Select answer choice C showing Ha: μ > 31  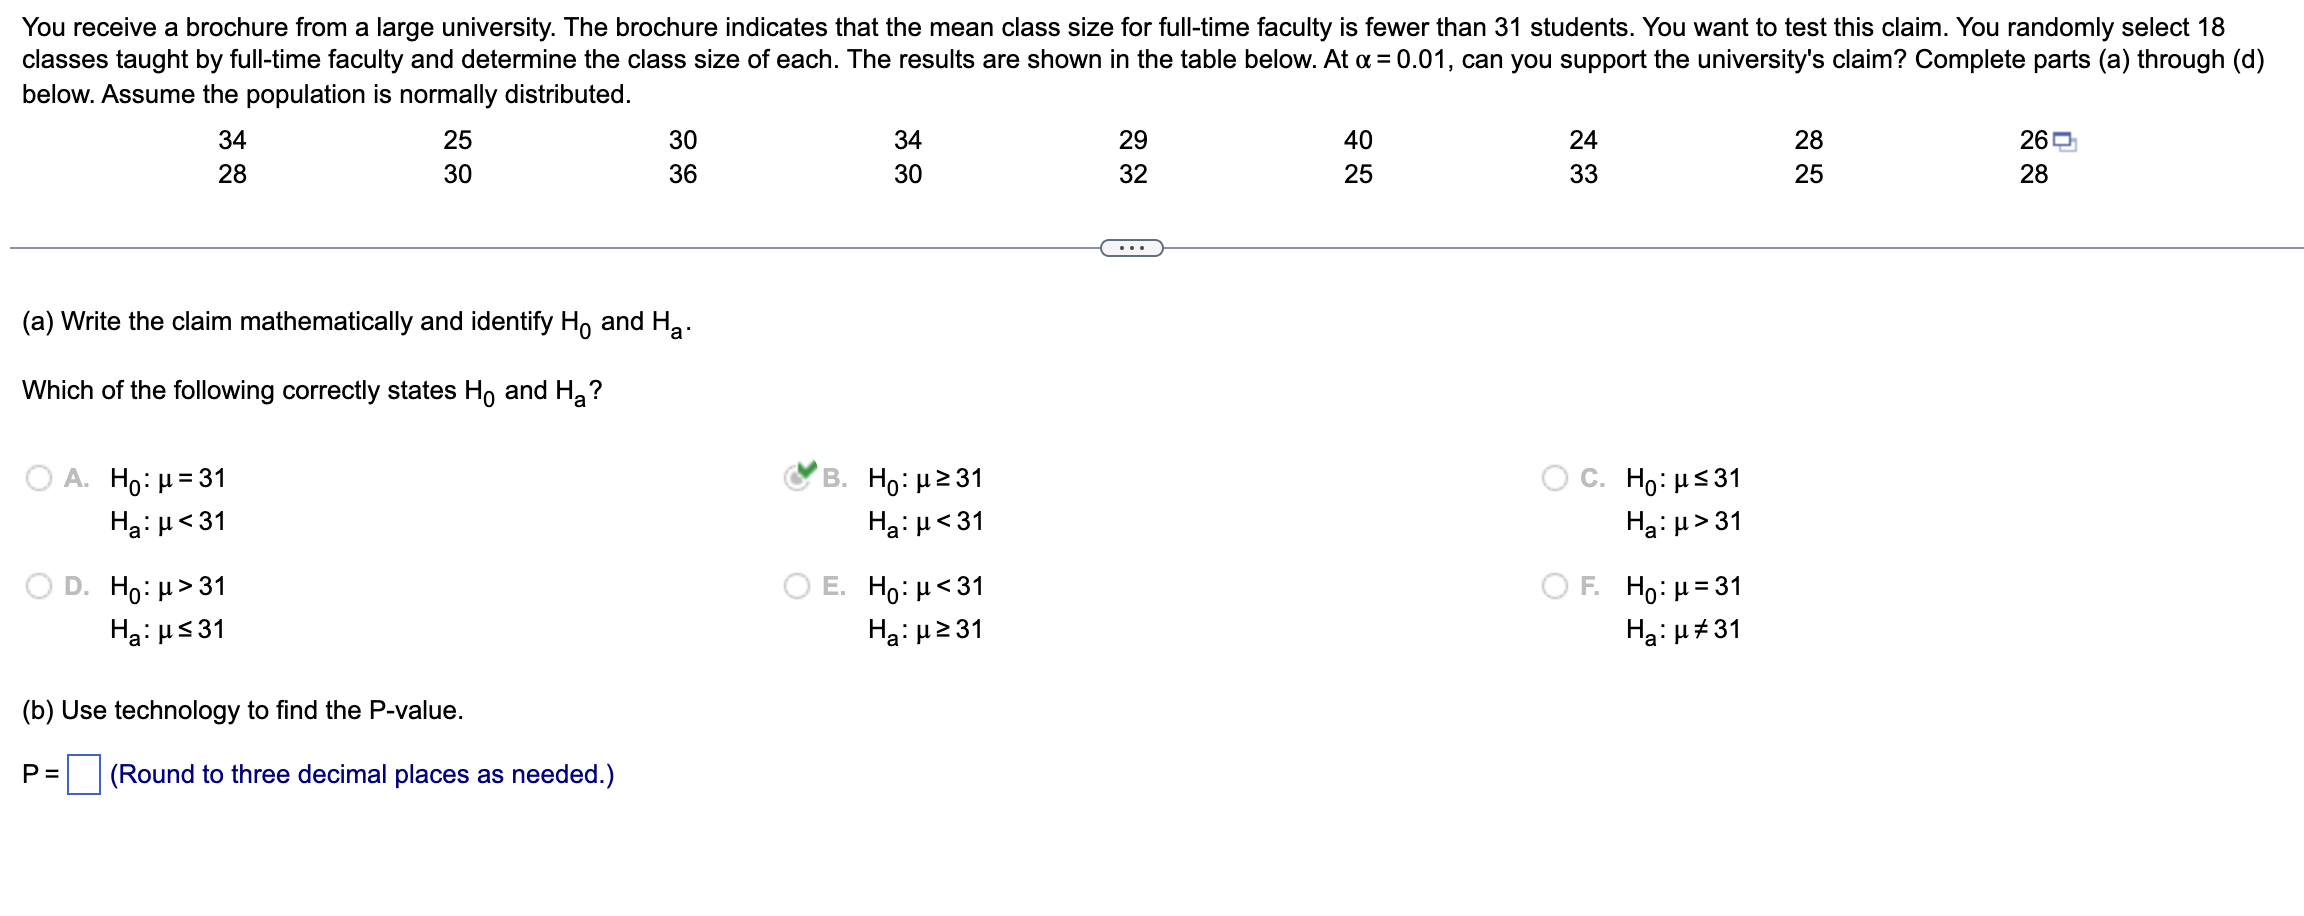(1557, 479)
